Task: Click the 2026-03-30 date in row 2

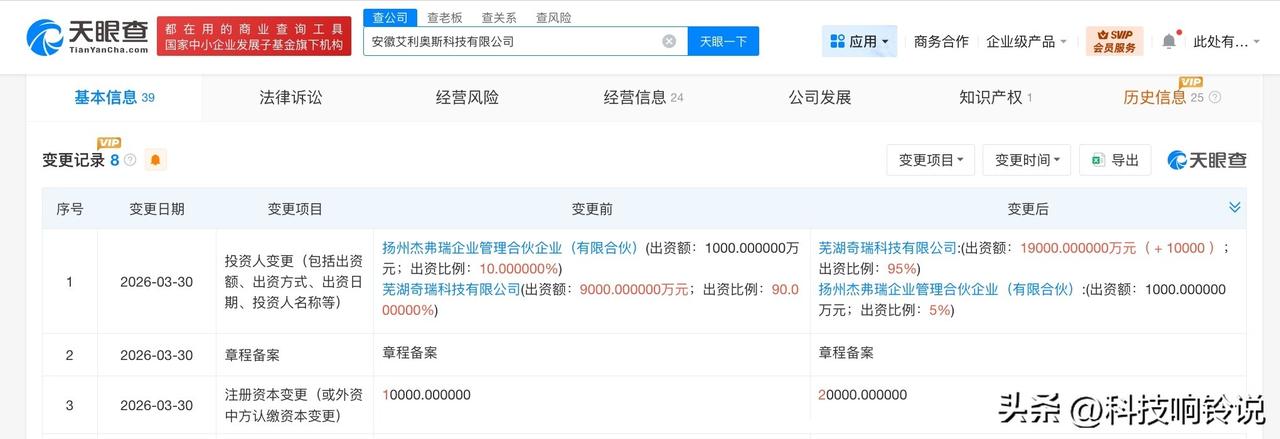Action: 156,355
